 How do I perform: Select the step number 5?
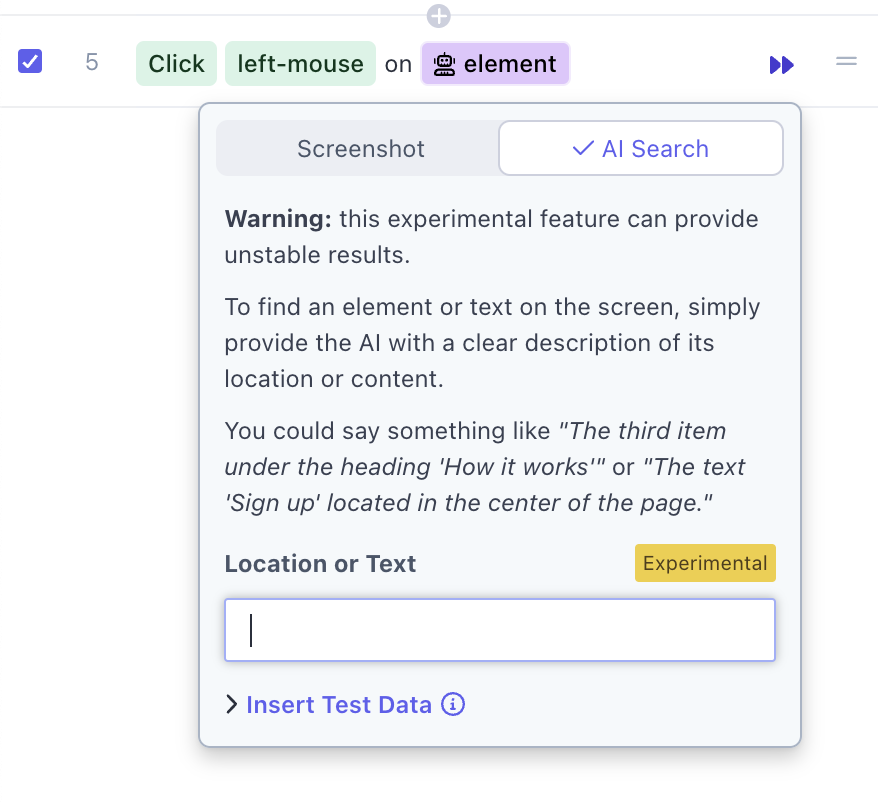pos(92,63)
